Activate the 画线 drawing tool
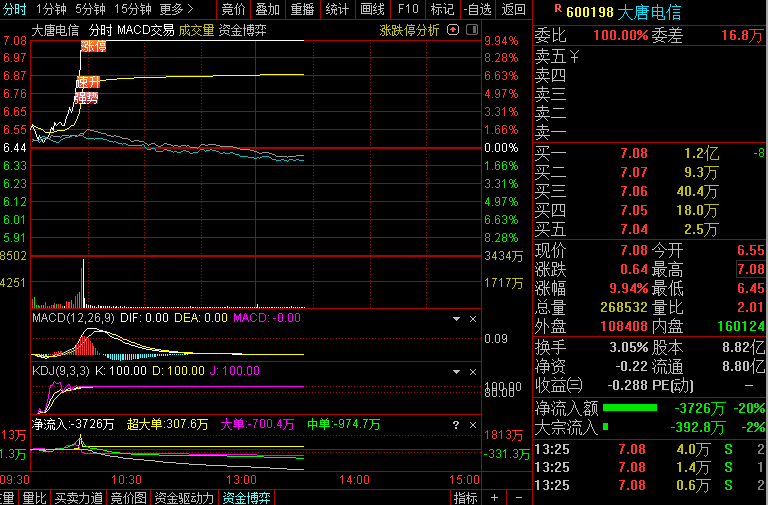The image size is (768, 505). 372,9
